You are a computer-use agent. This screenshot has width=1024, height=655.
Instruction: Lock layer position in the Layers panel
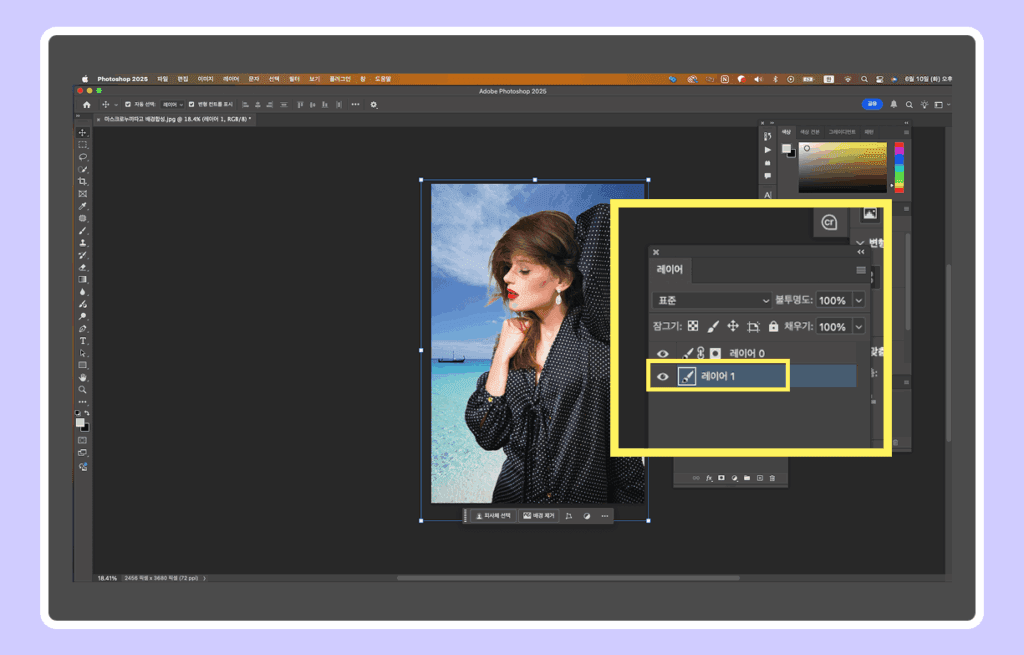[x=733, y=326]
